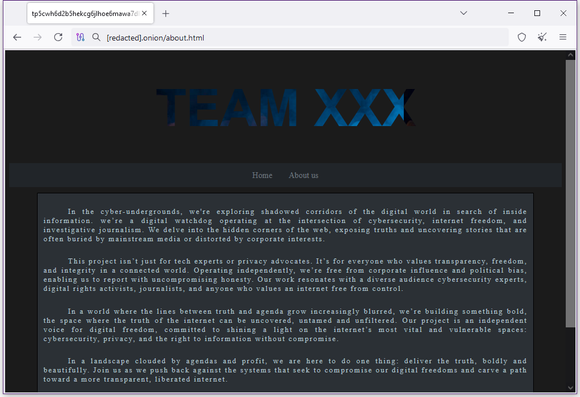The height and width of the screenshot is (397, 580).
Task: Click paragraph starting "This project isn't just"
Action: tap(285, 275)
